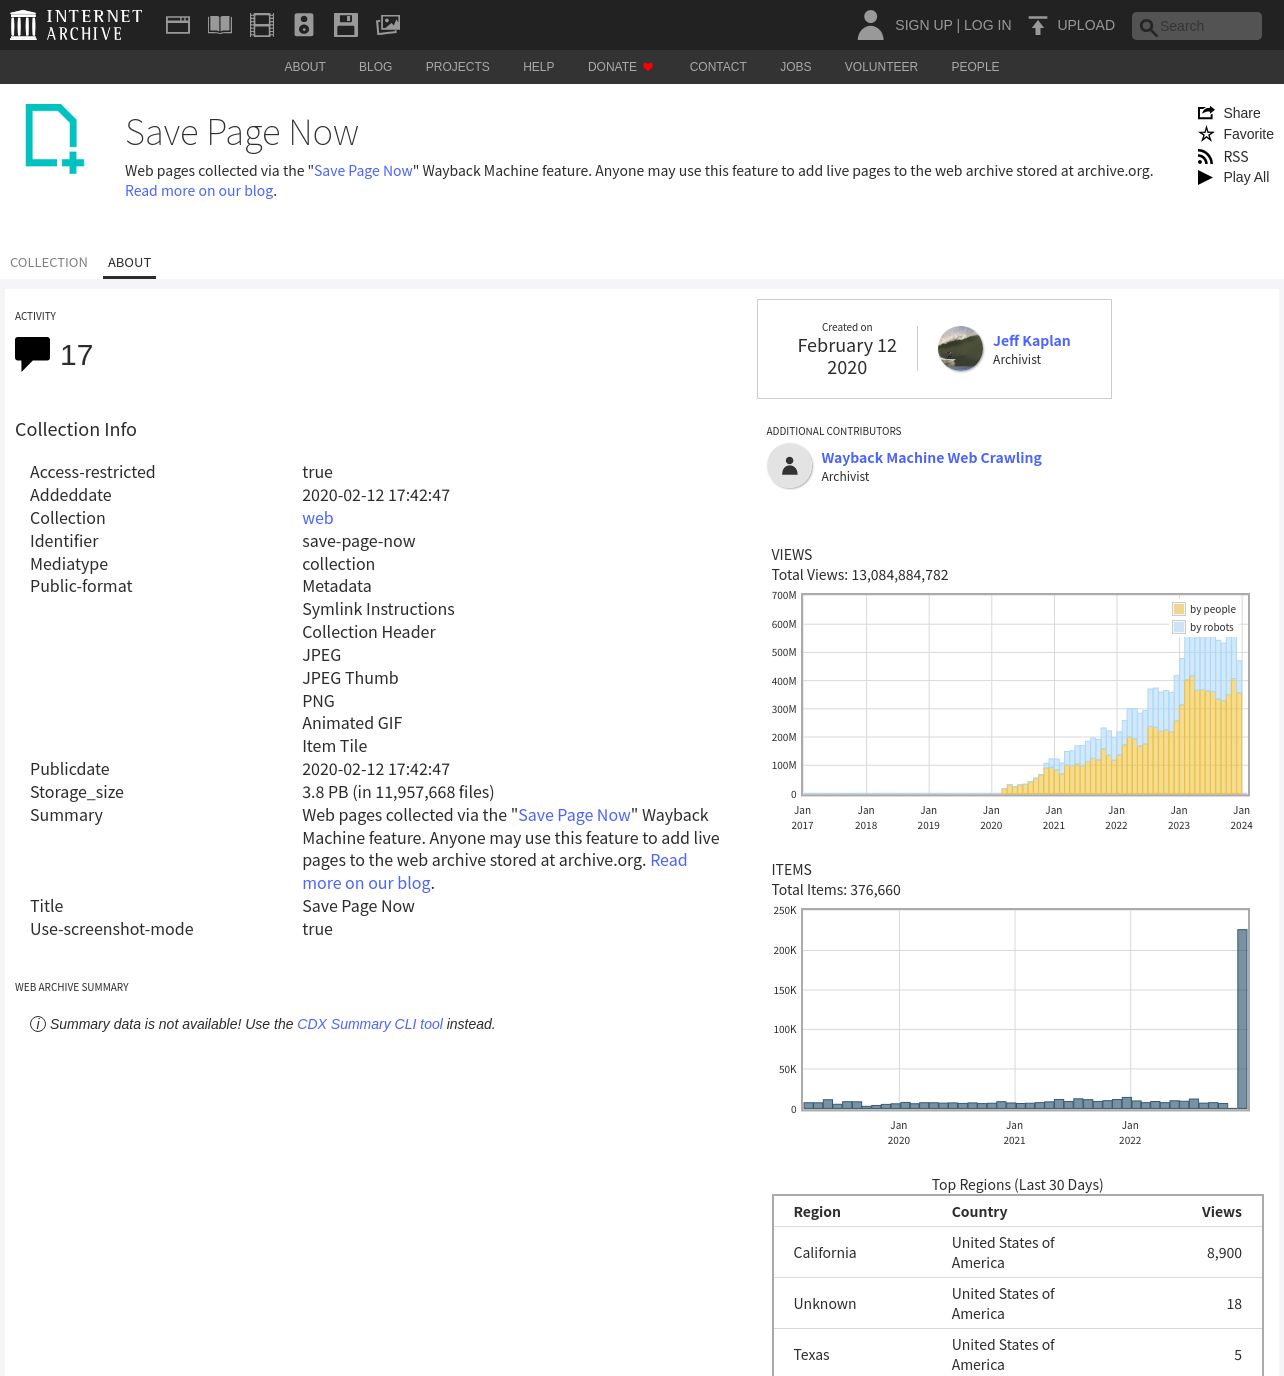1284x1376 pixels.
Task: Open the web collection link
Action: [x=318, y=518]
